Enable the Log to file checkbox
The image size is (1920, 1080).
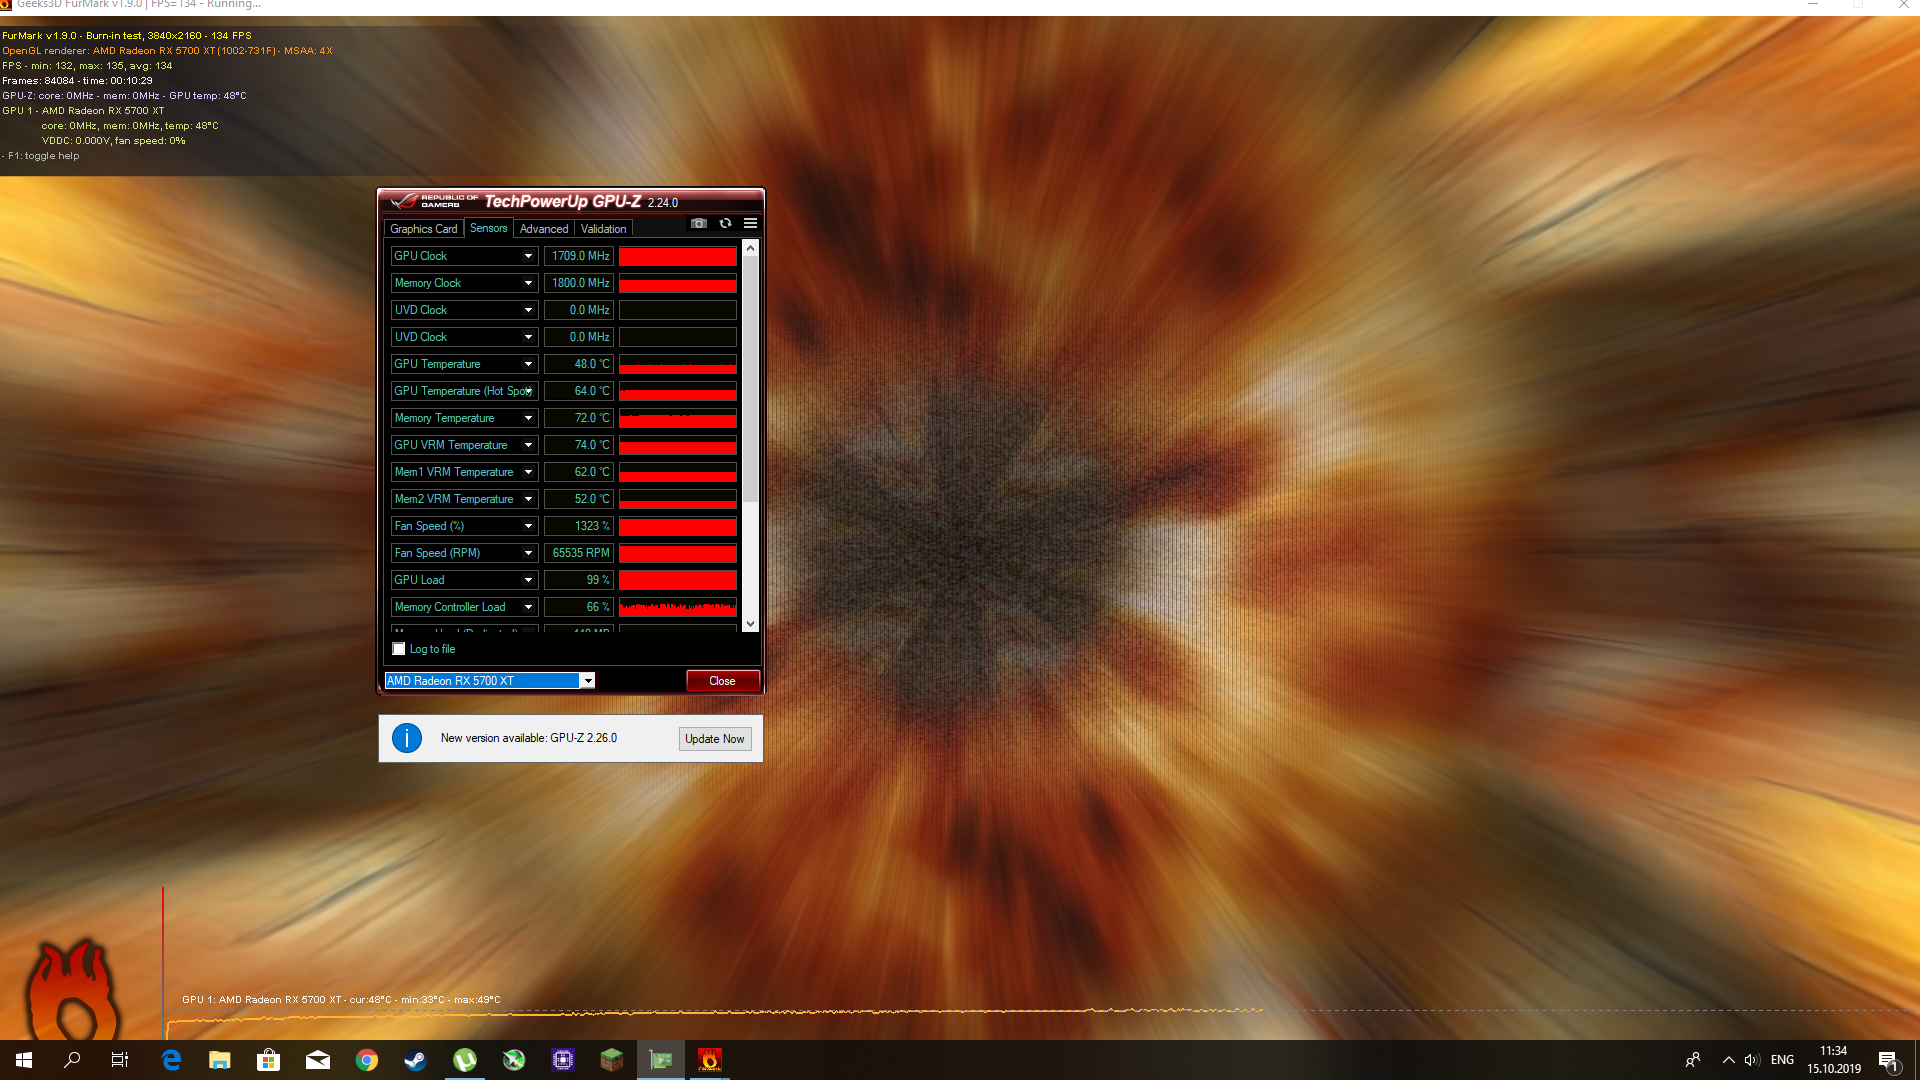399,649
